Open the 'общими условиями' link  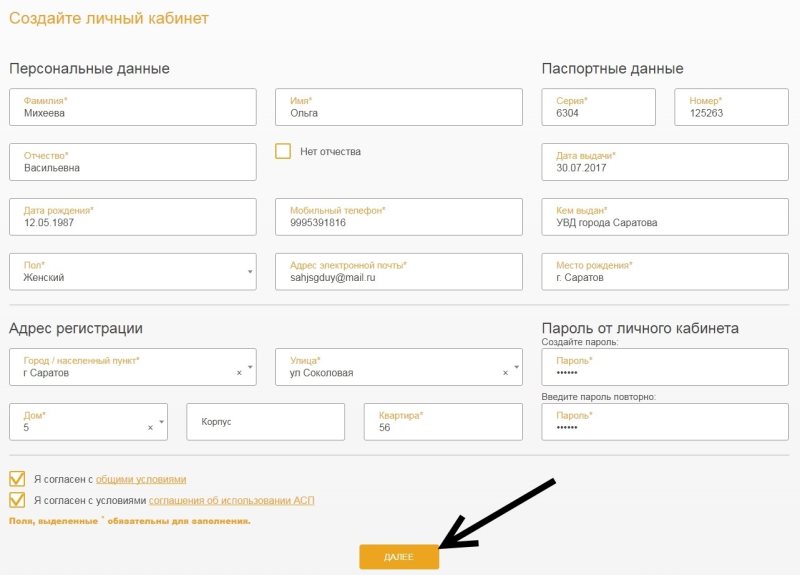click(x=140, y=479)
